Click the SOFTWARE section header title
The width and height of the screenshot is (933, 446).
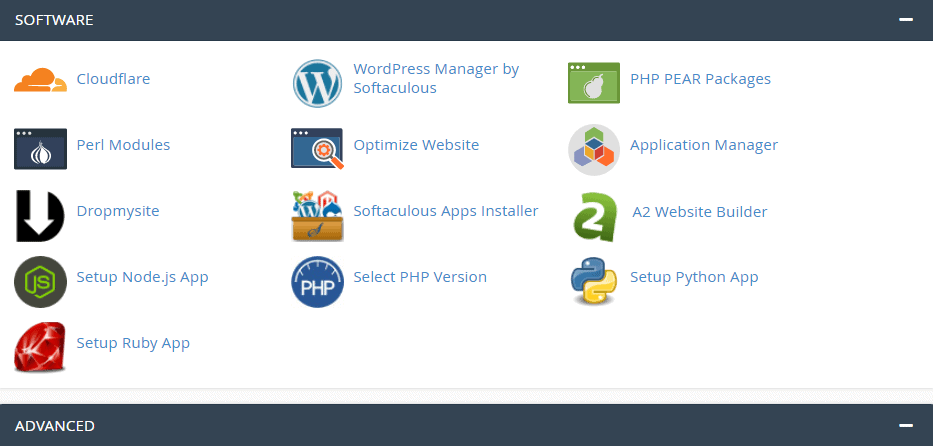click(54, 20)
